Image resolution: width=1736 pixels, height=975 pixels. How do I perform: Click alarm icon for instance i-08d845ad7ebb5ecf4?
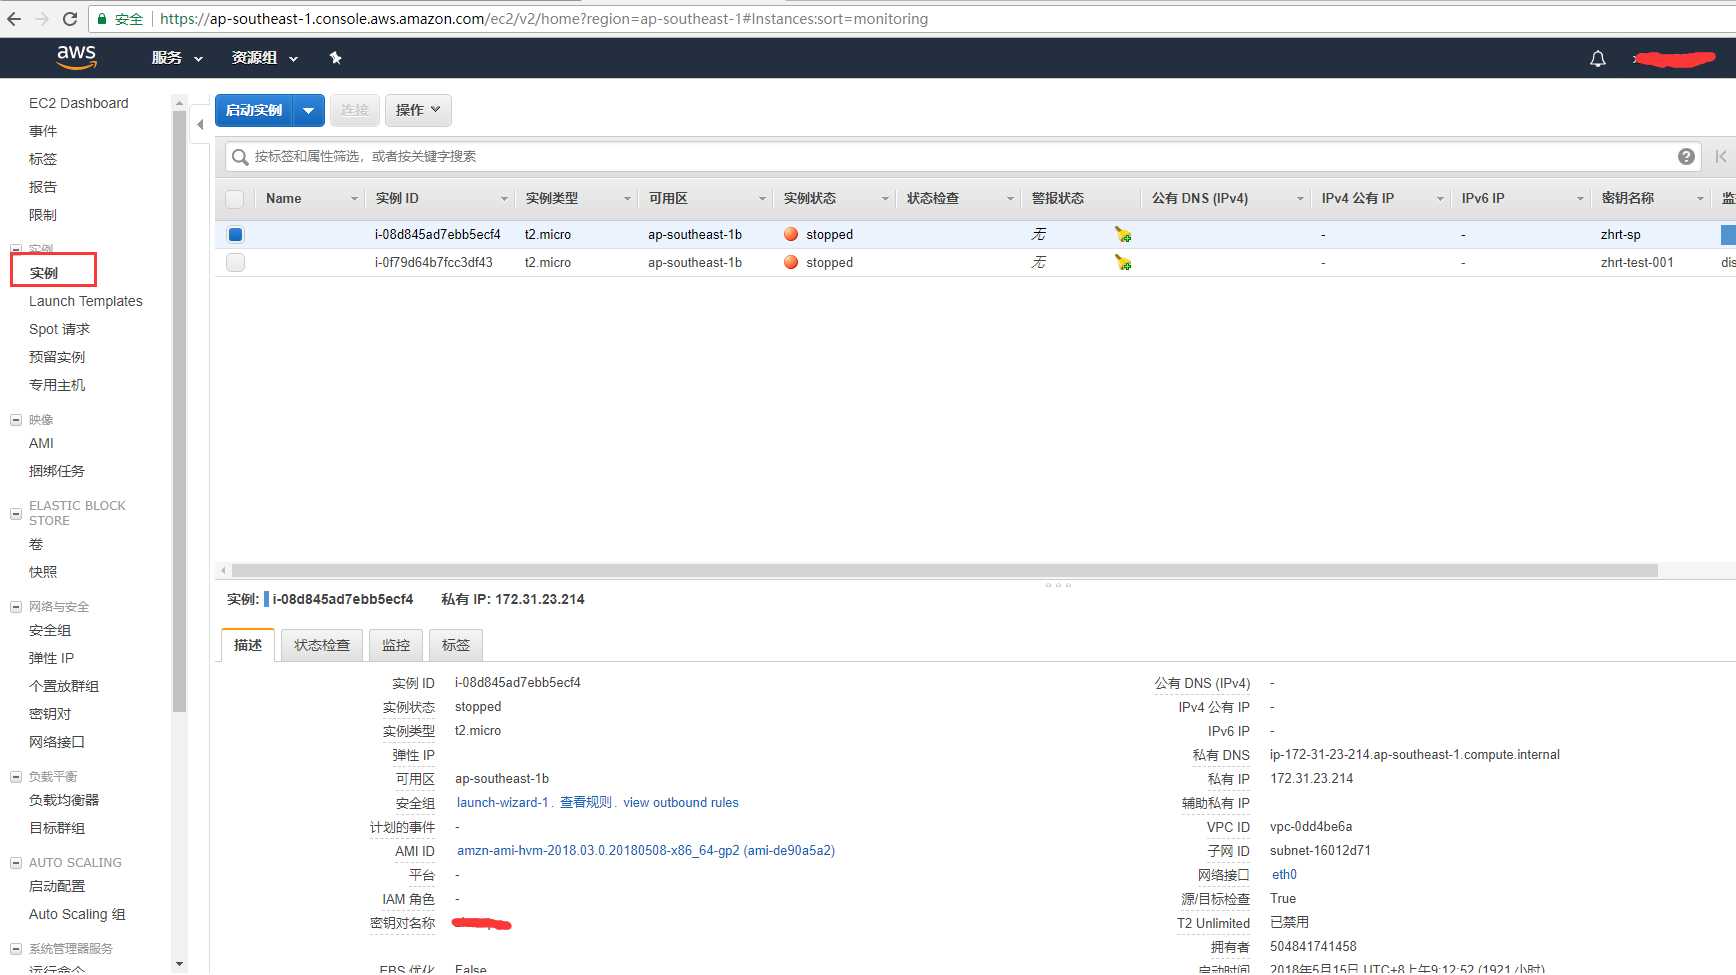(x=1123, y=234)
